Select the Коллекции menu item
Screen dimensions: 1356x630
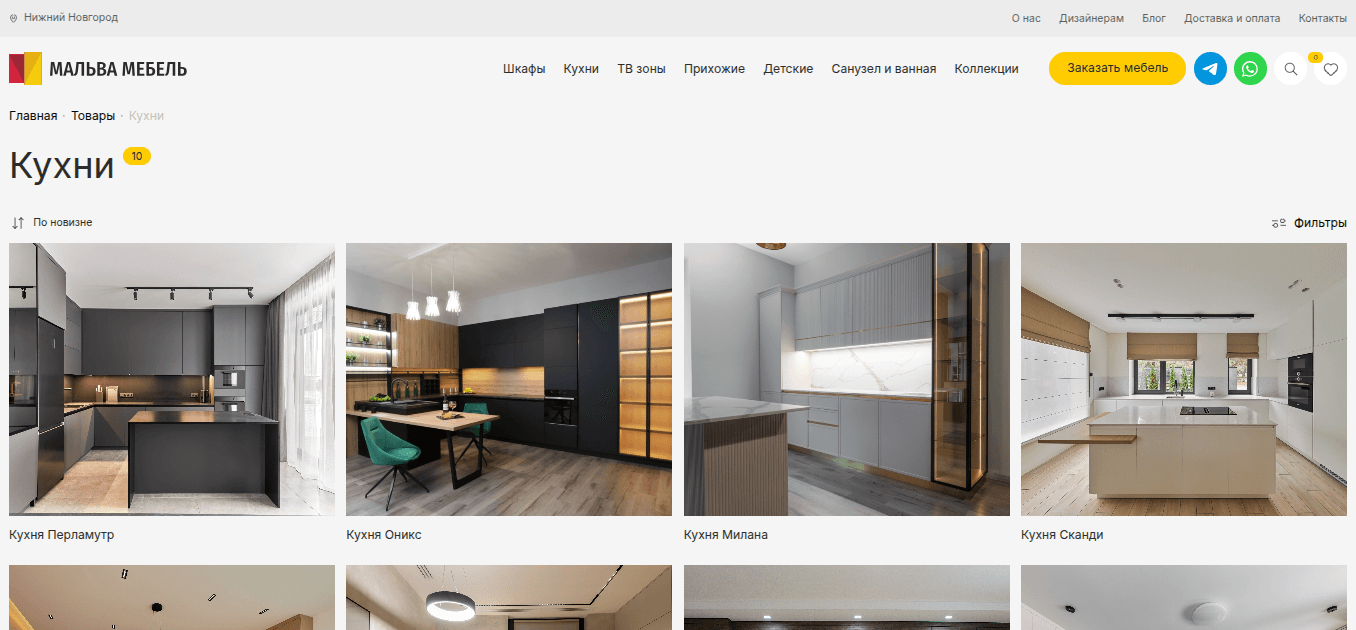[x=986, y=69]
